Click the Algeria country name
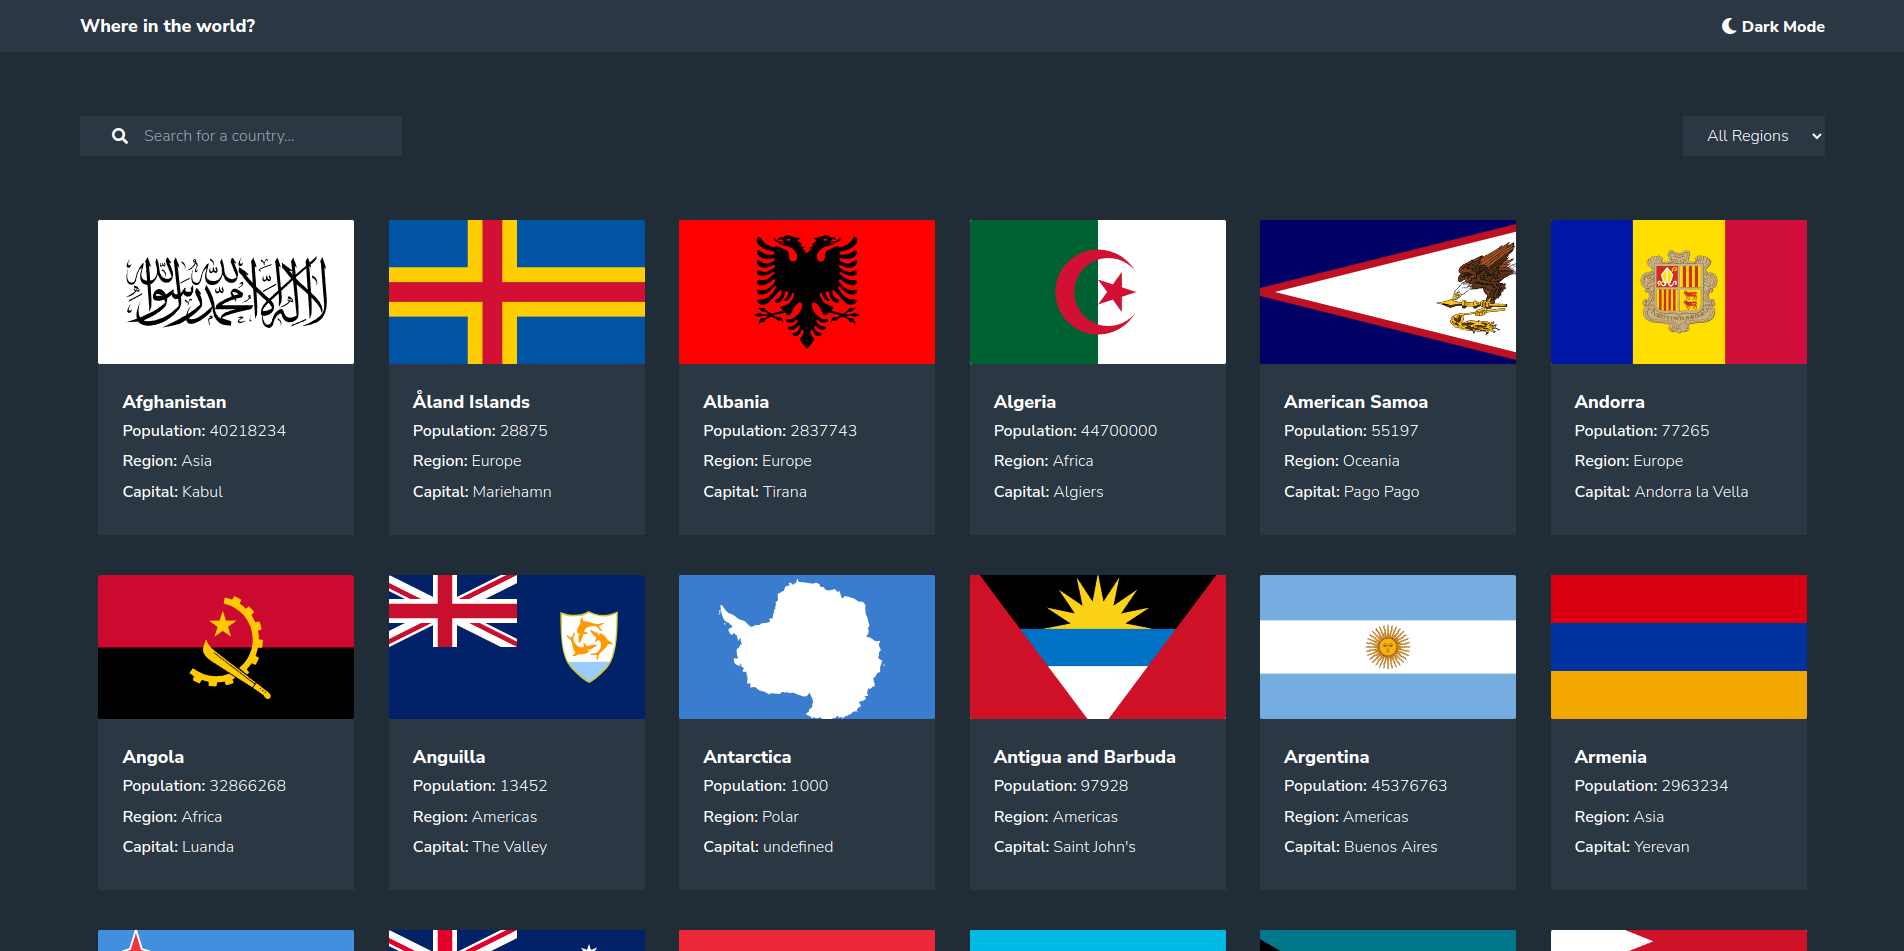The height and width of the screenshot is (951, 1904). pyautogui.click(x=1025, y=402)
